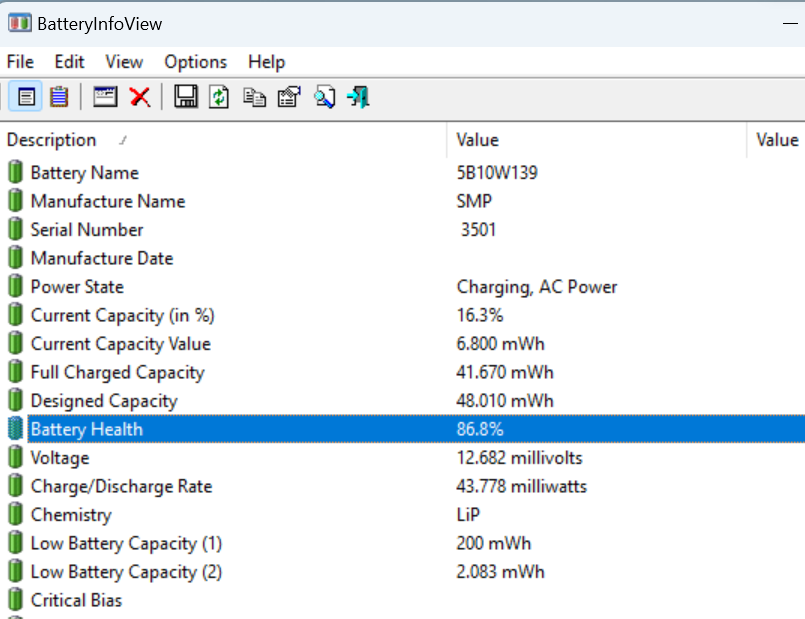Click the 12.682 millivolts value

[x=519, y=458]
